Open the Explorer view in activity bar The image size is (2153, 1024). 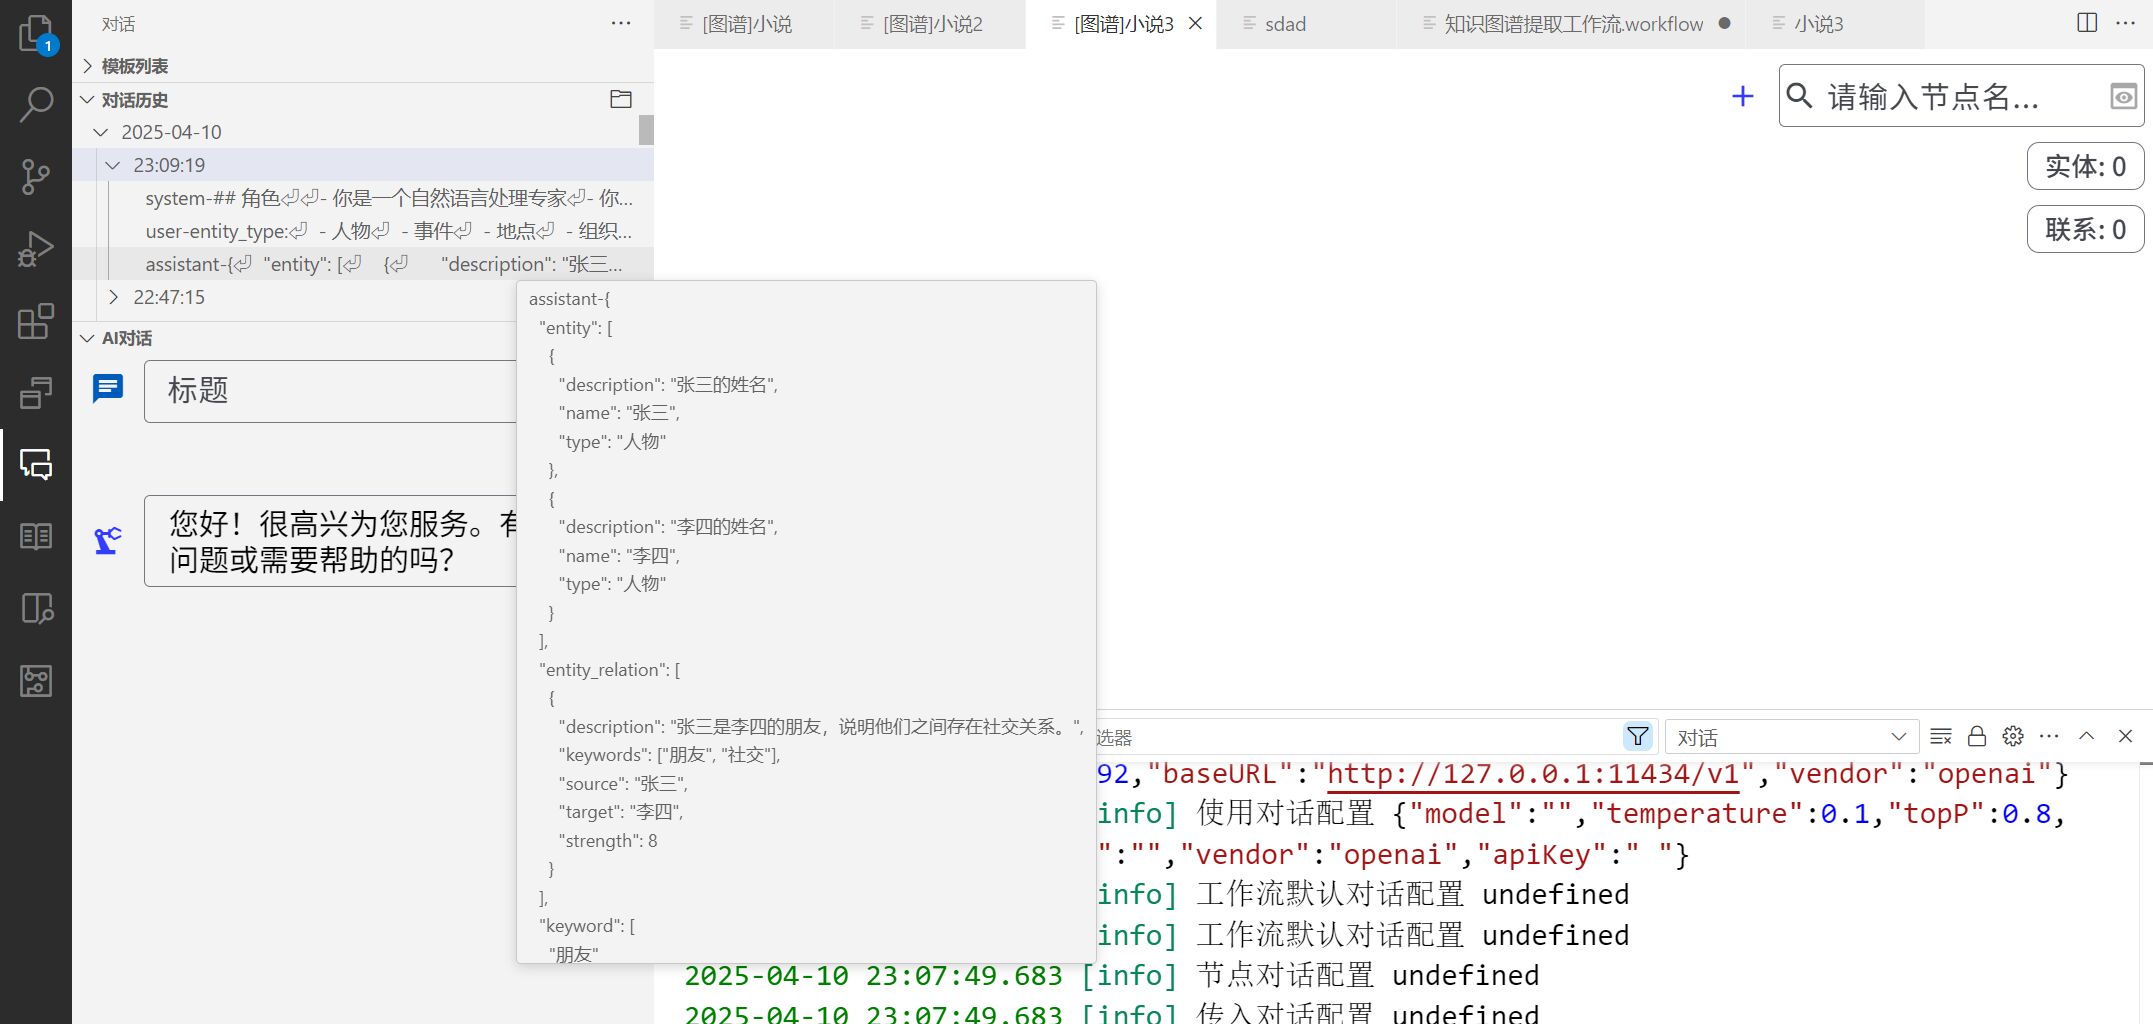36,33
